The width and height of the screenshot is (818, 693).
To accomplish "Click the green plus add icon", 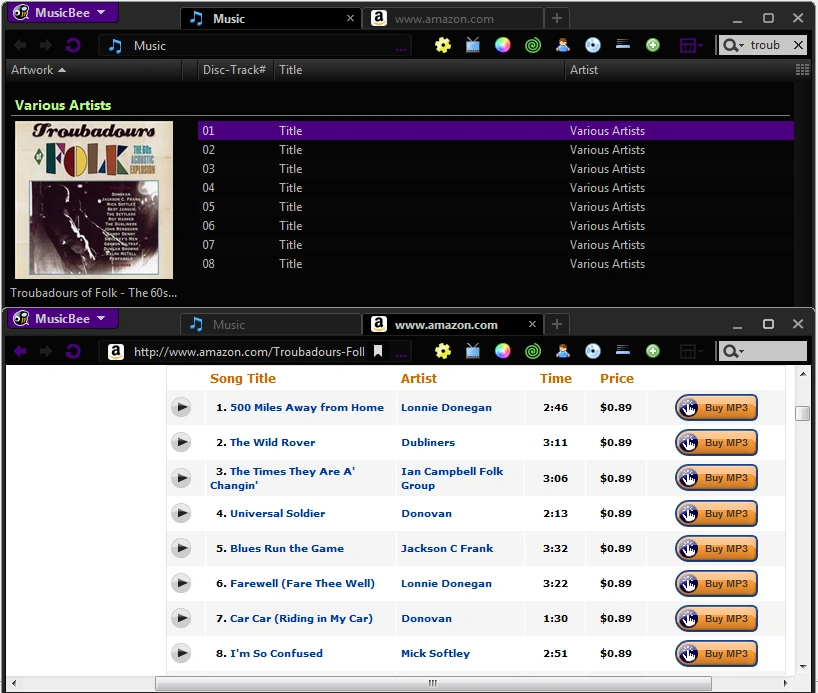I will 652,45.
